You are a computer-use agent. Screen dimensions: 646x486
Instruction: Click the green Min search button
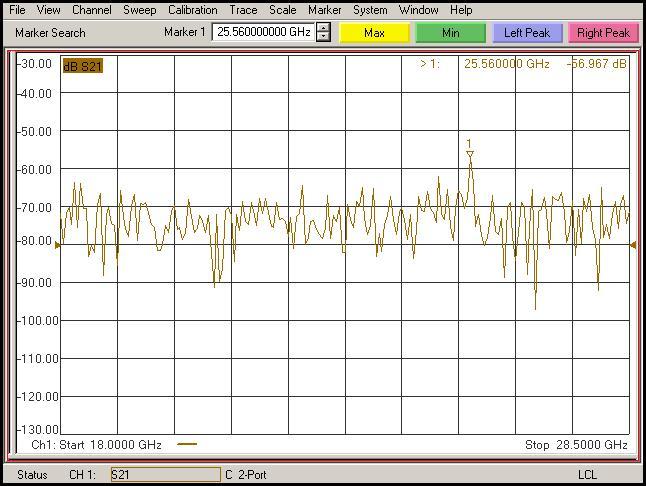click(451, 33)
